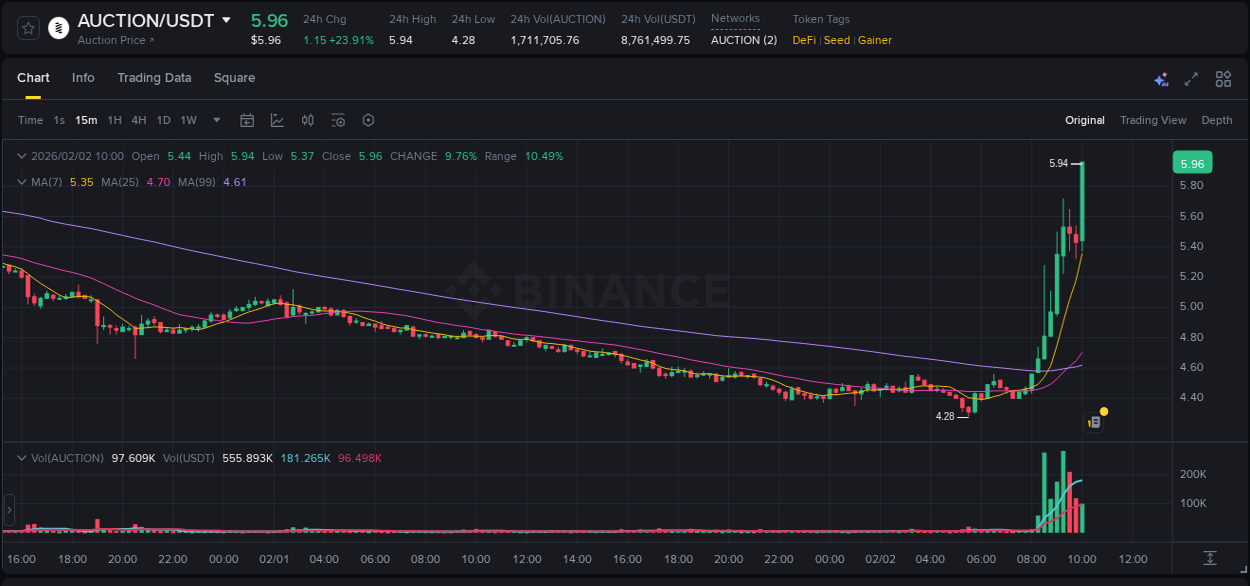Collapse the OHLC info row chevron
Screen dimensions: 1250x586
tap(21, 156)
